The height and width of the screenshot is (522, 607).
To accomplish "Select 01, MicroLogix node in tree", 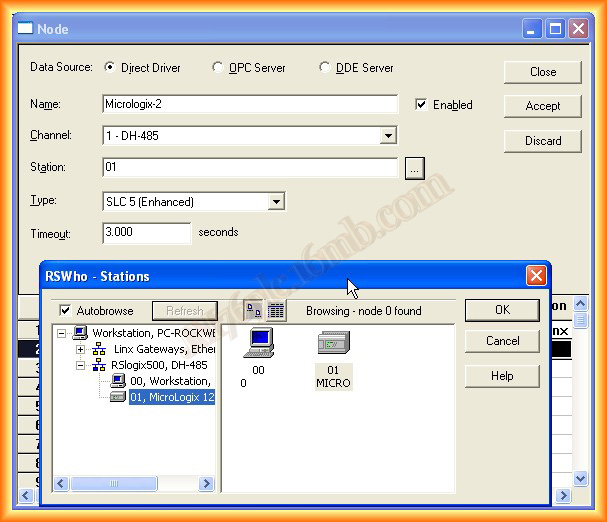I will tap(171, 397).
